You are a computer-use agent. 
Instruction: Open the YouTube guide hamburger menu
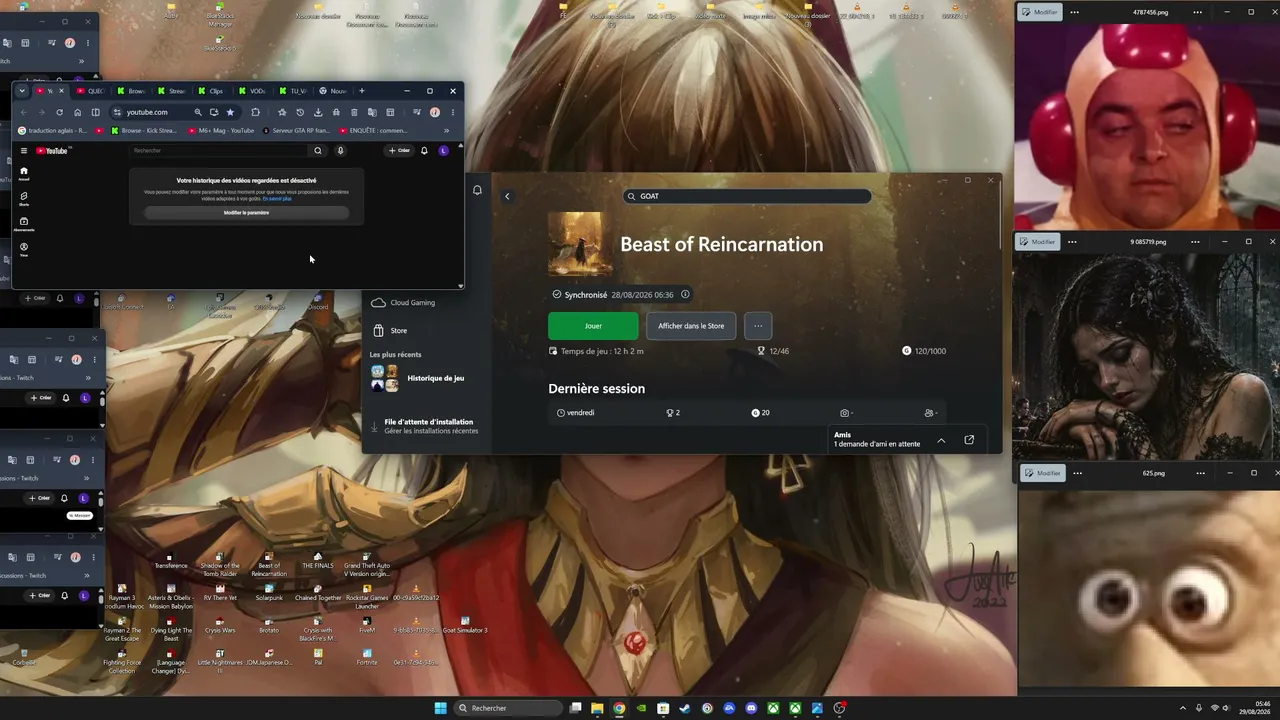pos(24,151)
